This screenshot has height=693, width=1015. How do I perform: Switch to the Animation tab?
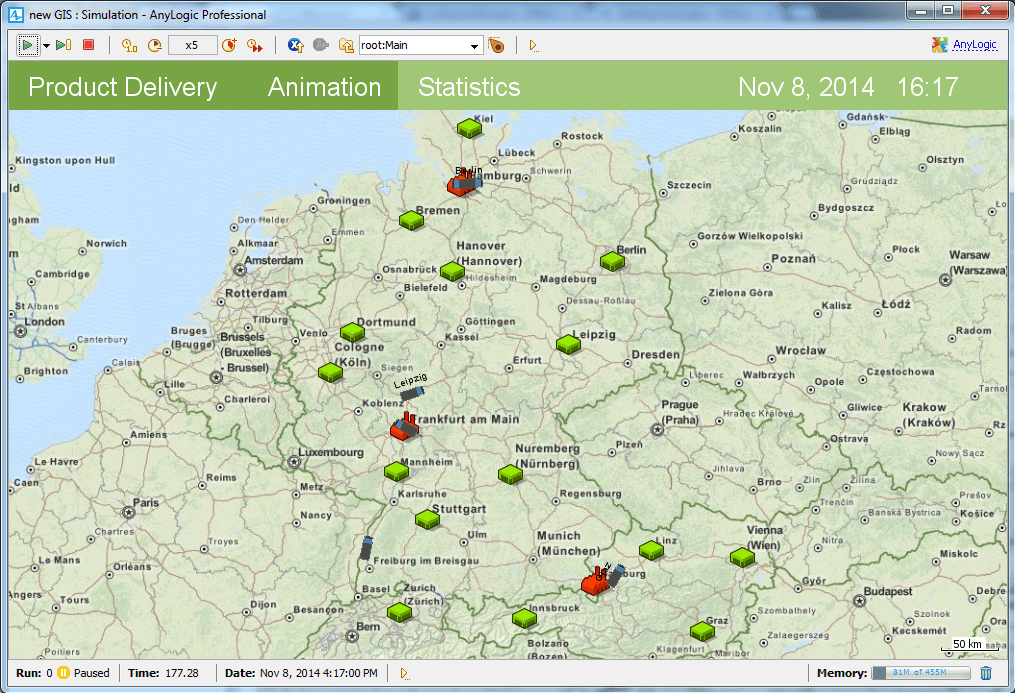pyautogui.click(x=324, y=87)
